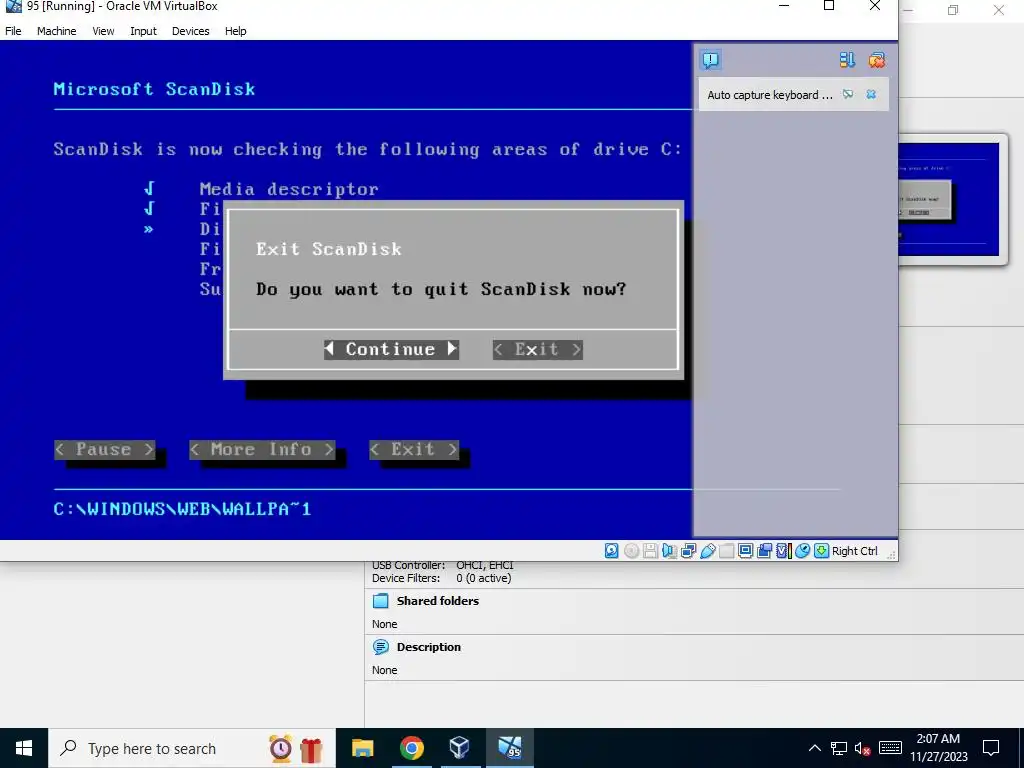Click the C:\WINDOWS\WEB\WALLPA~1 path text
Image resolution: width=1024 pixels, height=768 pixels.
pos(182,509)
